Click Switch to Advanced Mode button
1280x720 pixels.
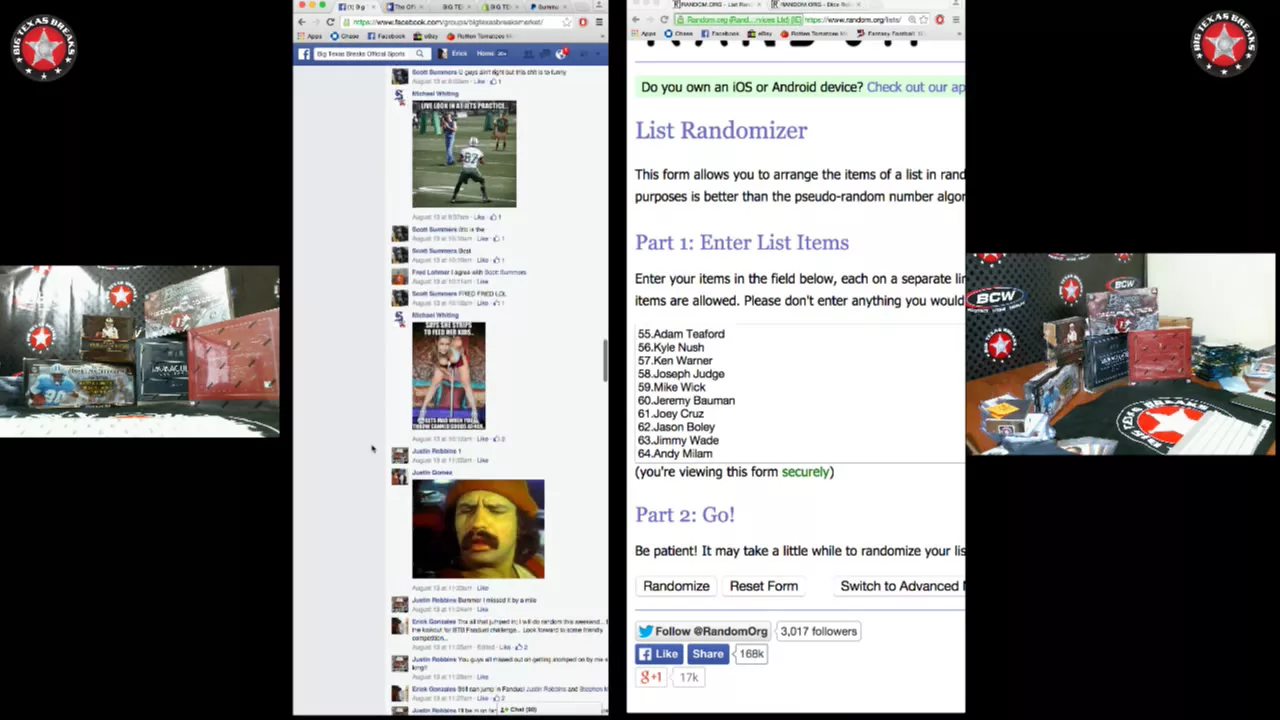900,586
